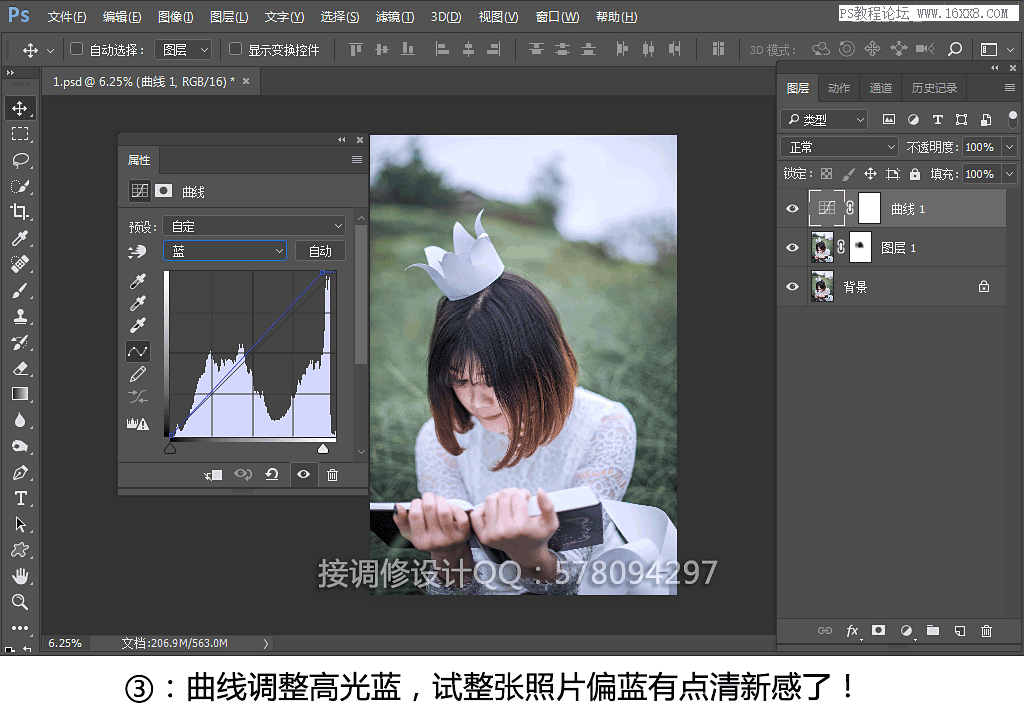
Task: Select the Blur tool
Action: point(20,420)
